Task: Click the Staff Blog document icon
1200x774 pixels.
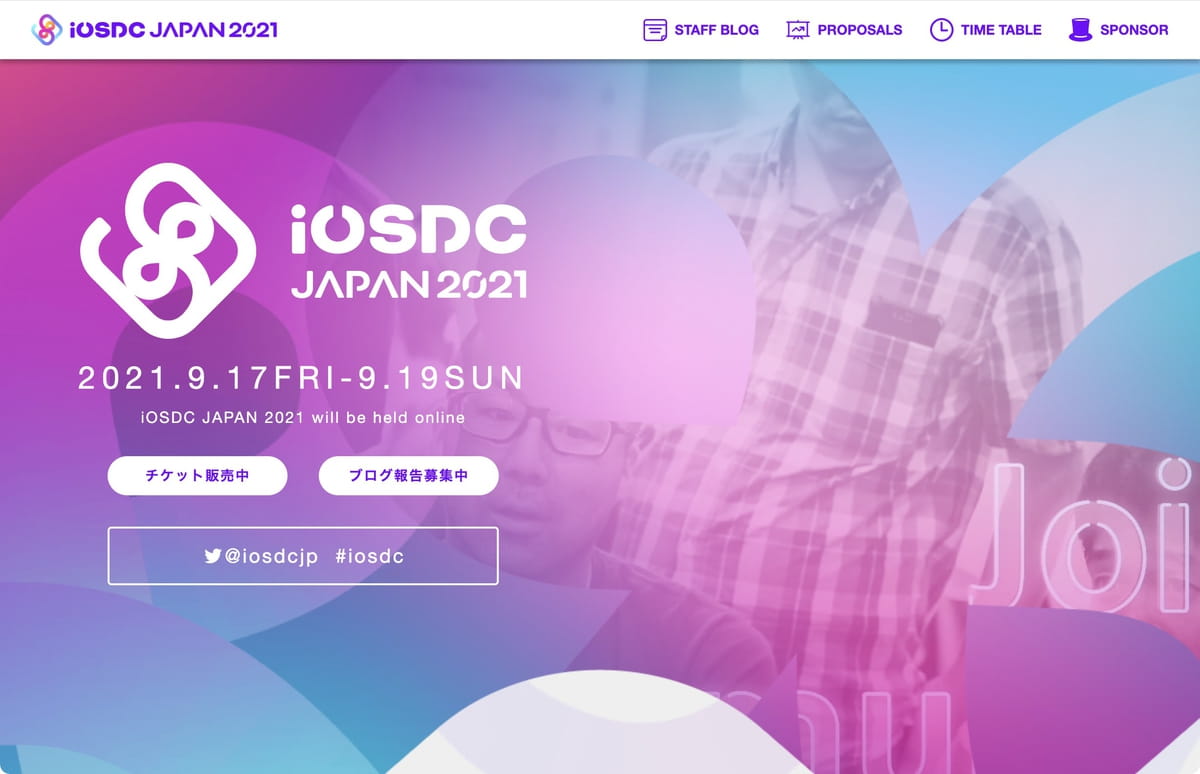Action: point(655,30)
